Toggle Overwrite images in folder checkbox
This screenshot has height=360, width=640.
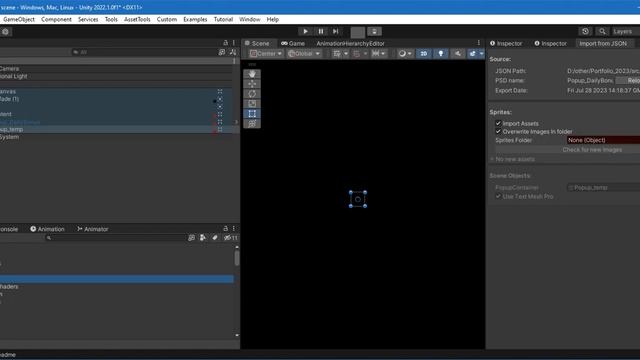(x=498, y=131)
